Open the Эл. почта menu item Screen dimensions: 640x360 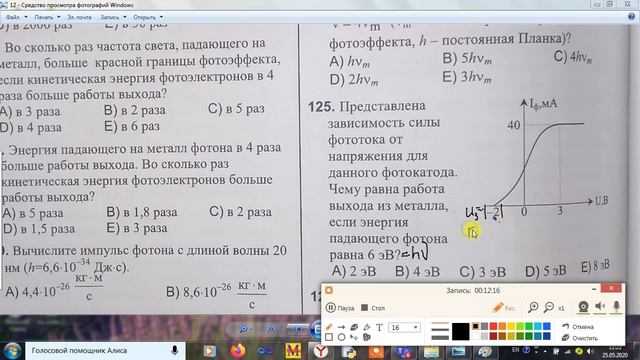click(79, 17)
